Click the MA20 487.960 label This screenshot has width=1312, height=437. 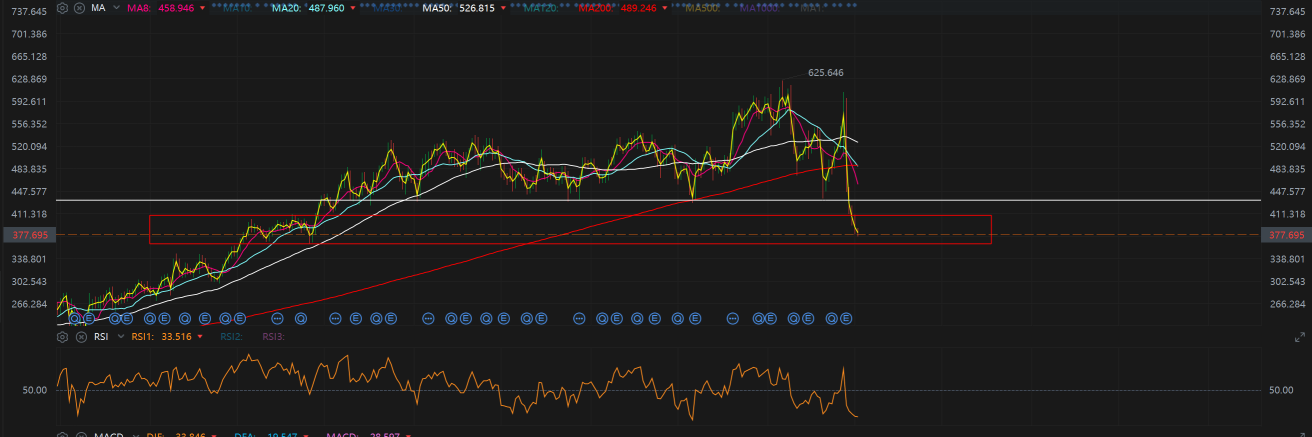coord(308,8)
